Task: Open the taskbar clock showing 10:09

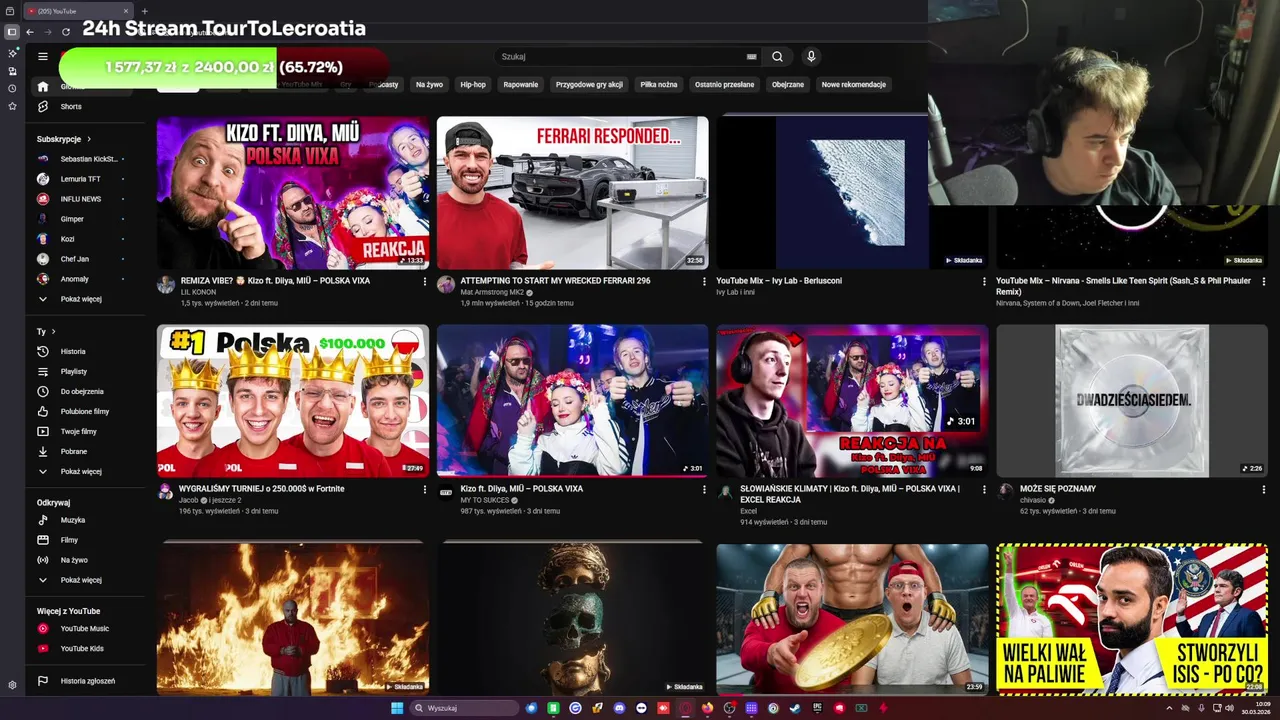Action: click(1255, 708)
